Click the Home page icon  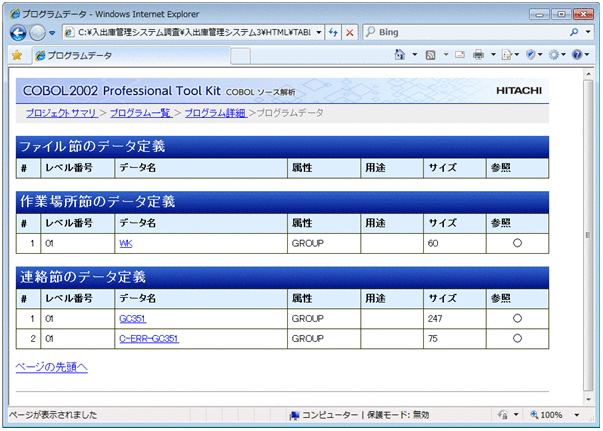point(400,55)
